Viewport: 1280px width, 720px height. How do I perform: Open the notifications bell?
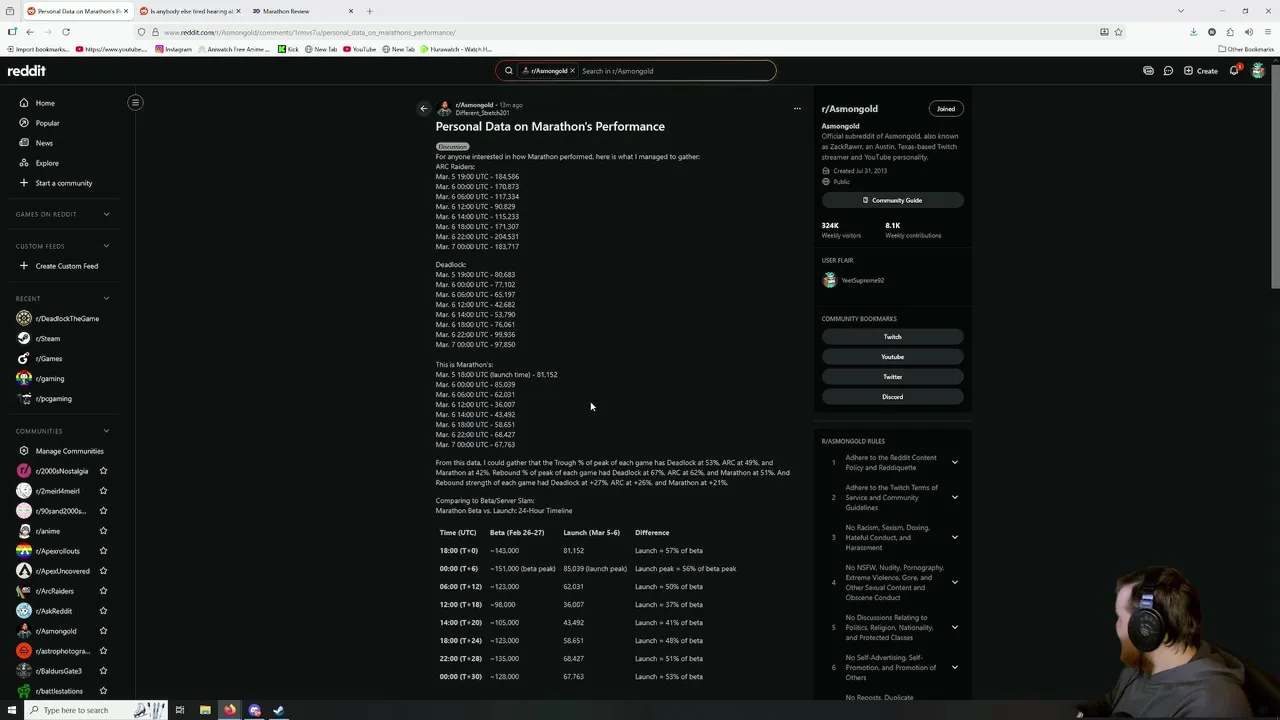coord(1234,71)
